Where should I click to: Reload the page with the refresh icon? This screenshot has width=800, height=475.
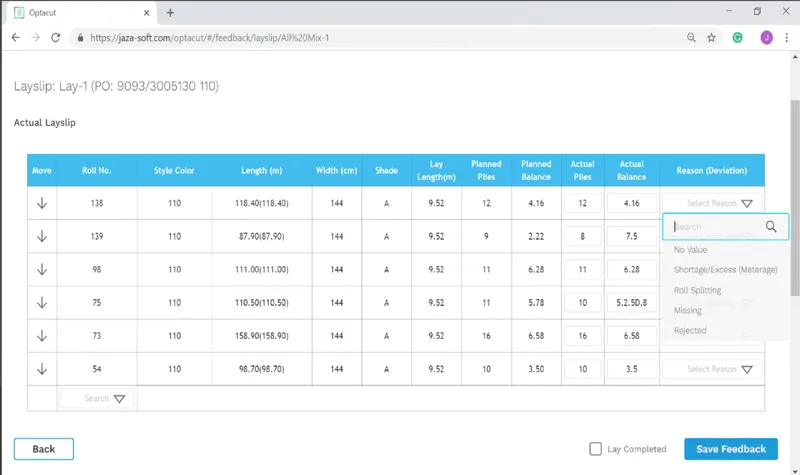click(56, 38)
